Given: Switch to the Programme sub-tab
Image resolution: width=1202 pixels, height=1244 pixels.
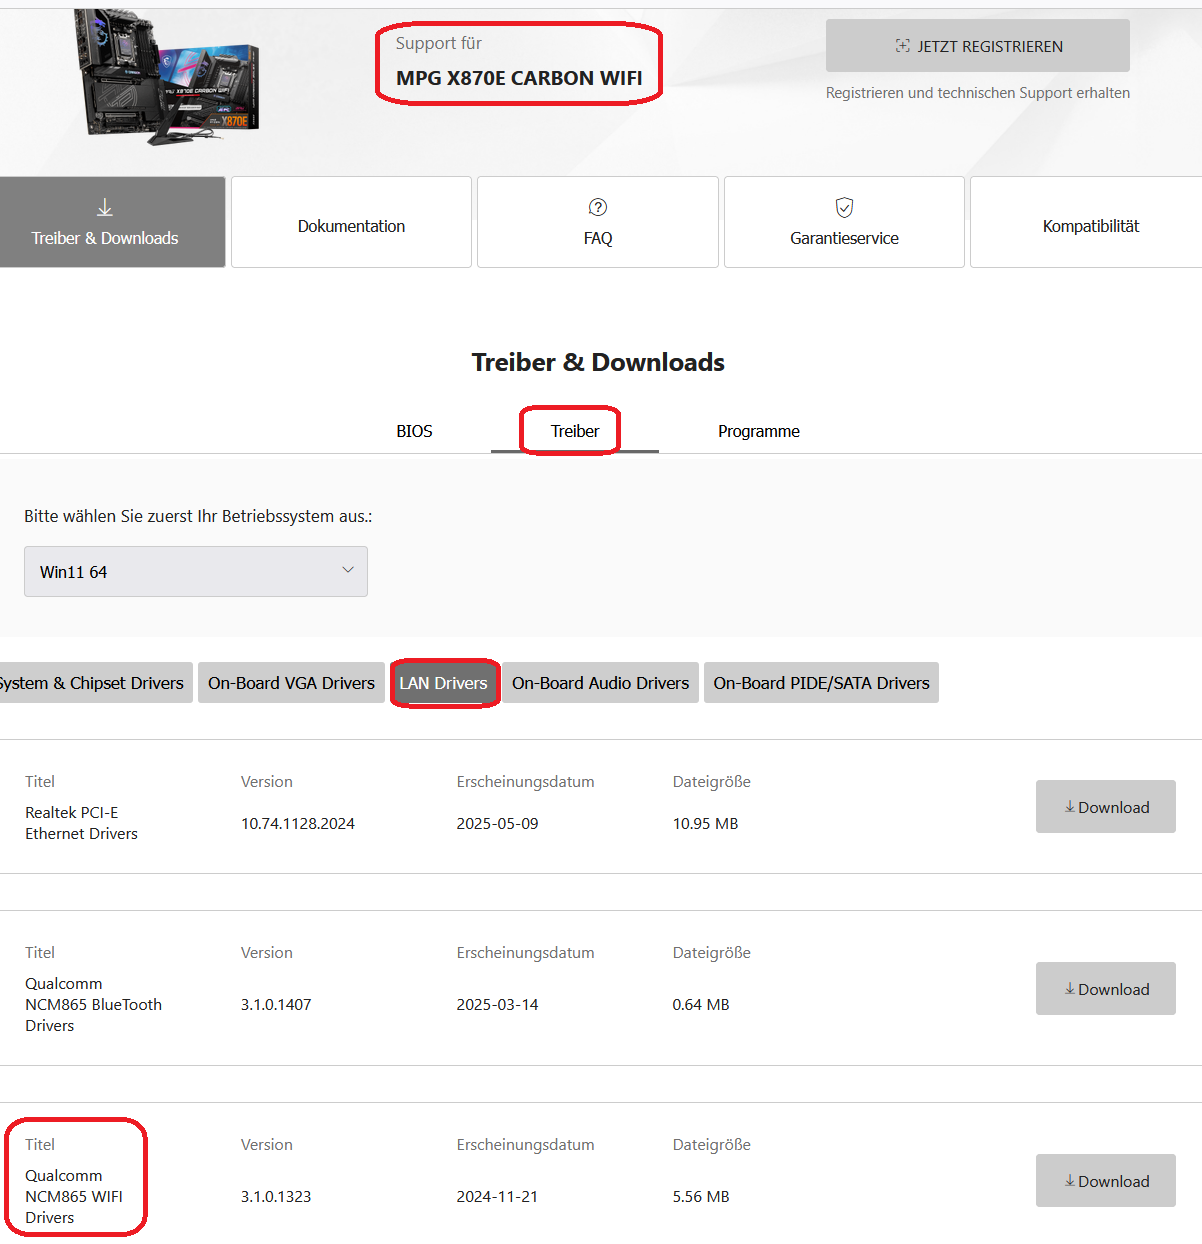Looking at the screenshot, I should (759, 431).
